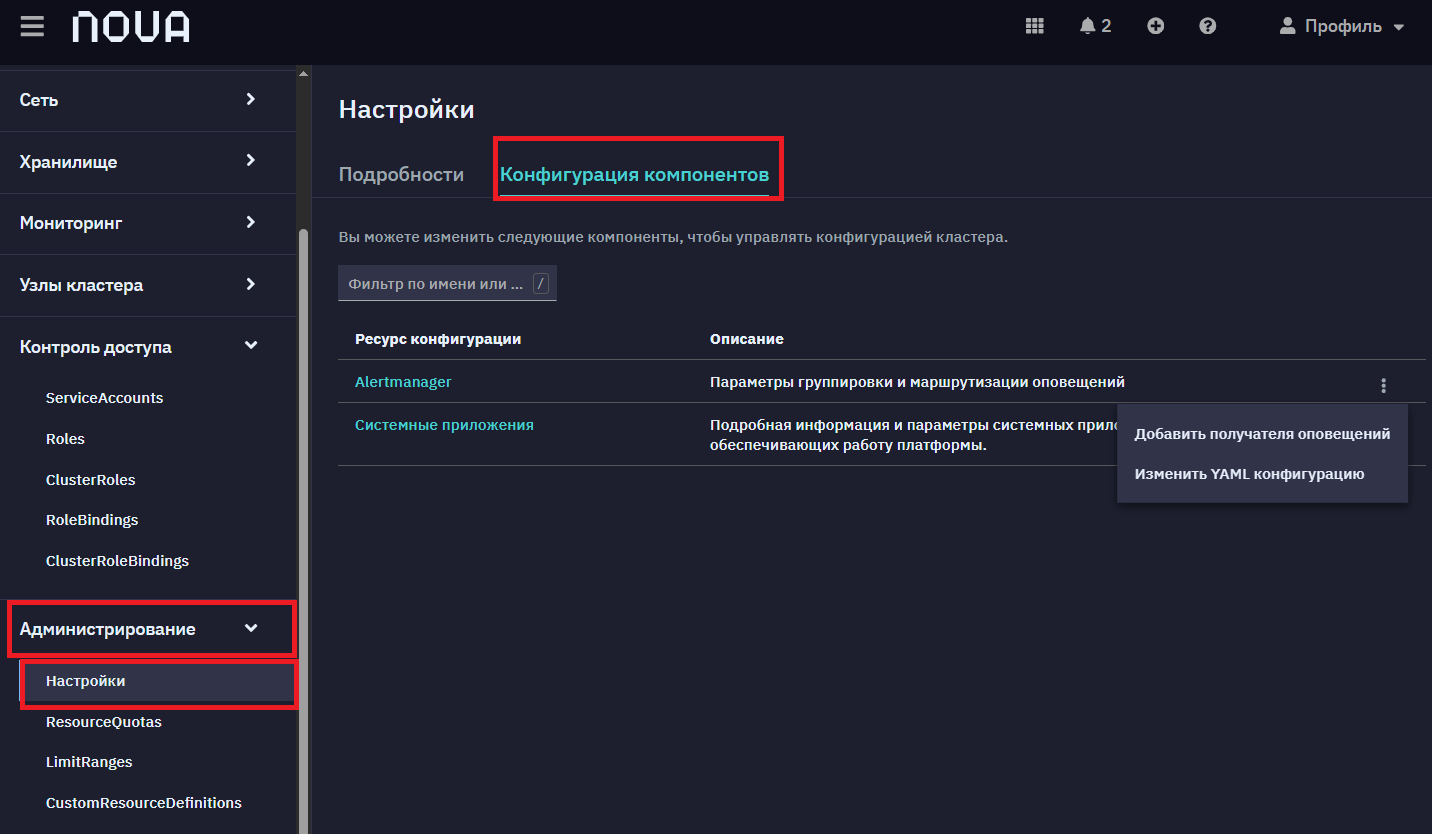The width and height of the screenshot is (1432, 834).
Task: Open RoleBindings in sidebar
Action: (92, 520)
